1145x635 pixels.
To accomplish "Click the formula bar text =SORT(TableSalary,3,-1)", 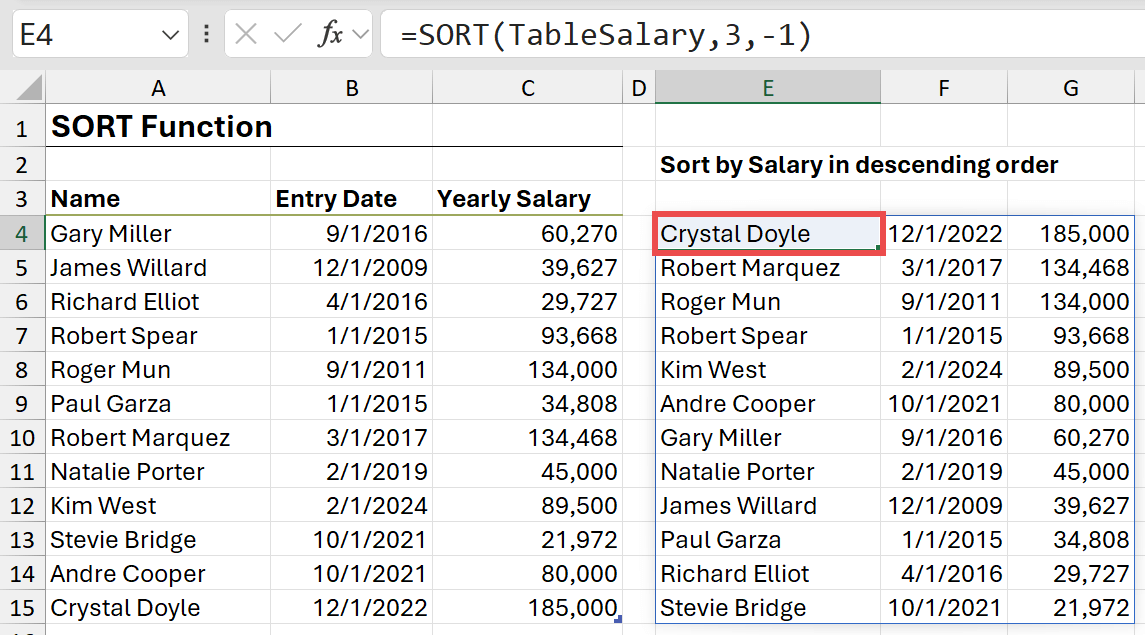I will pos(605,35).
